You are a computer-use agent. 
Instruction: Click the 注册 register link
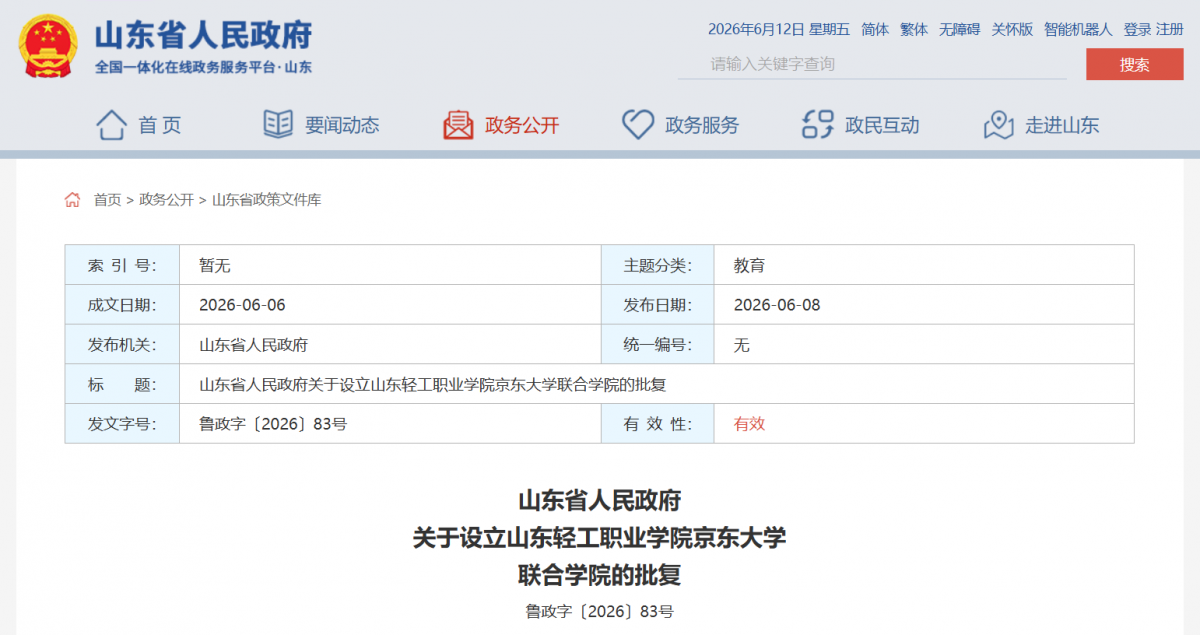tap(1170, 30)
